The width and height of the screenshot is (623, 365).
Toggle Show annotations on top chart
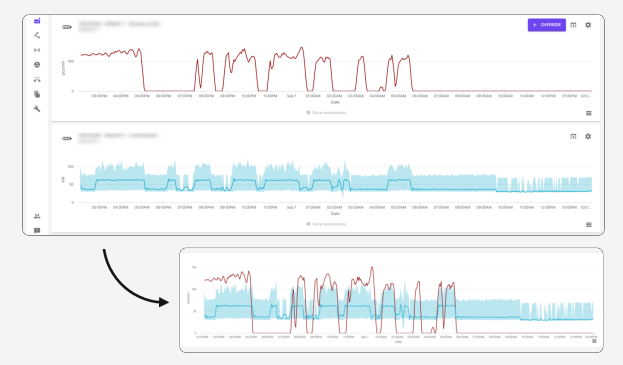point(326,113)
